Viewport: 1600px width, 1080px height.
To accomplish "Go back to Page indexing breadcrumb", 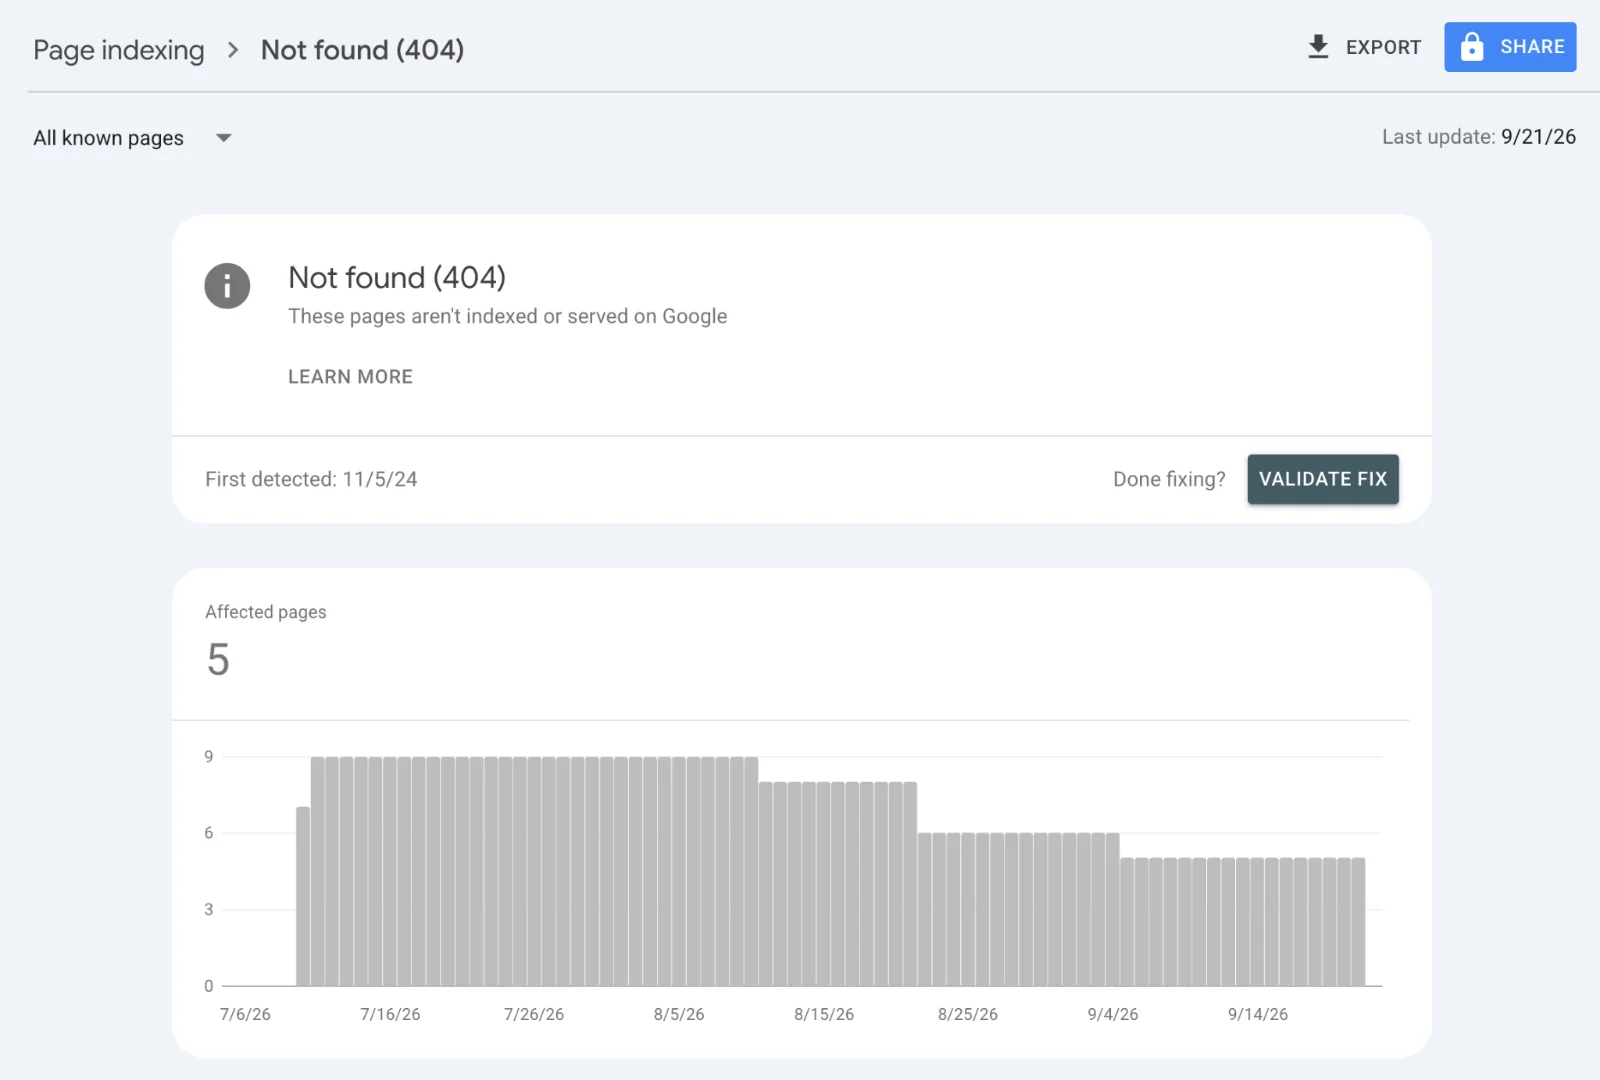I will [x=118, y=50].
